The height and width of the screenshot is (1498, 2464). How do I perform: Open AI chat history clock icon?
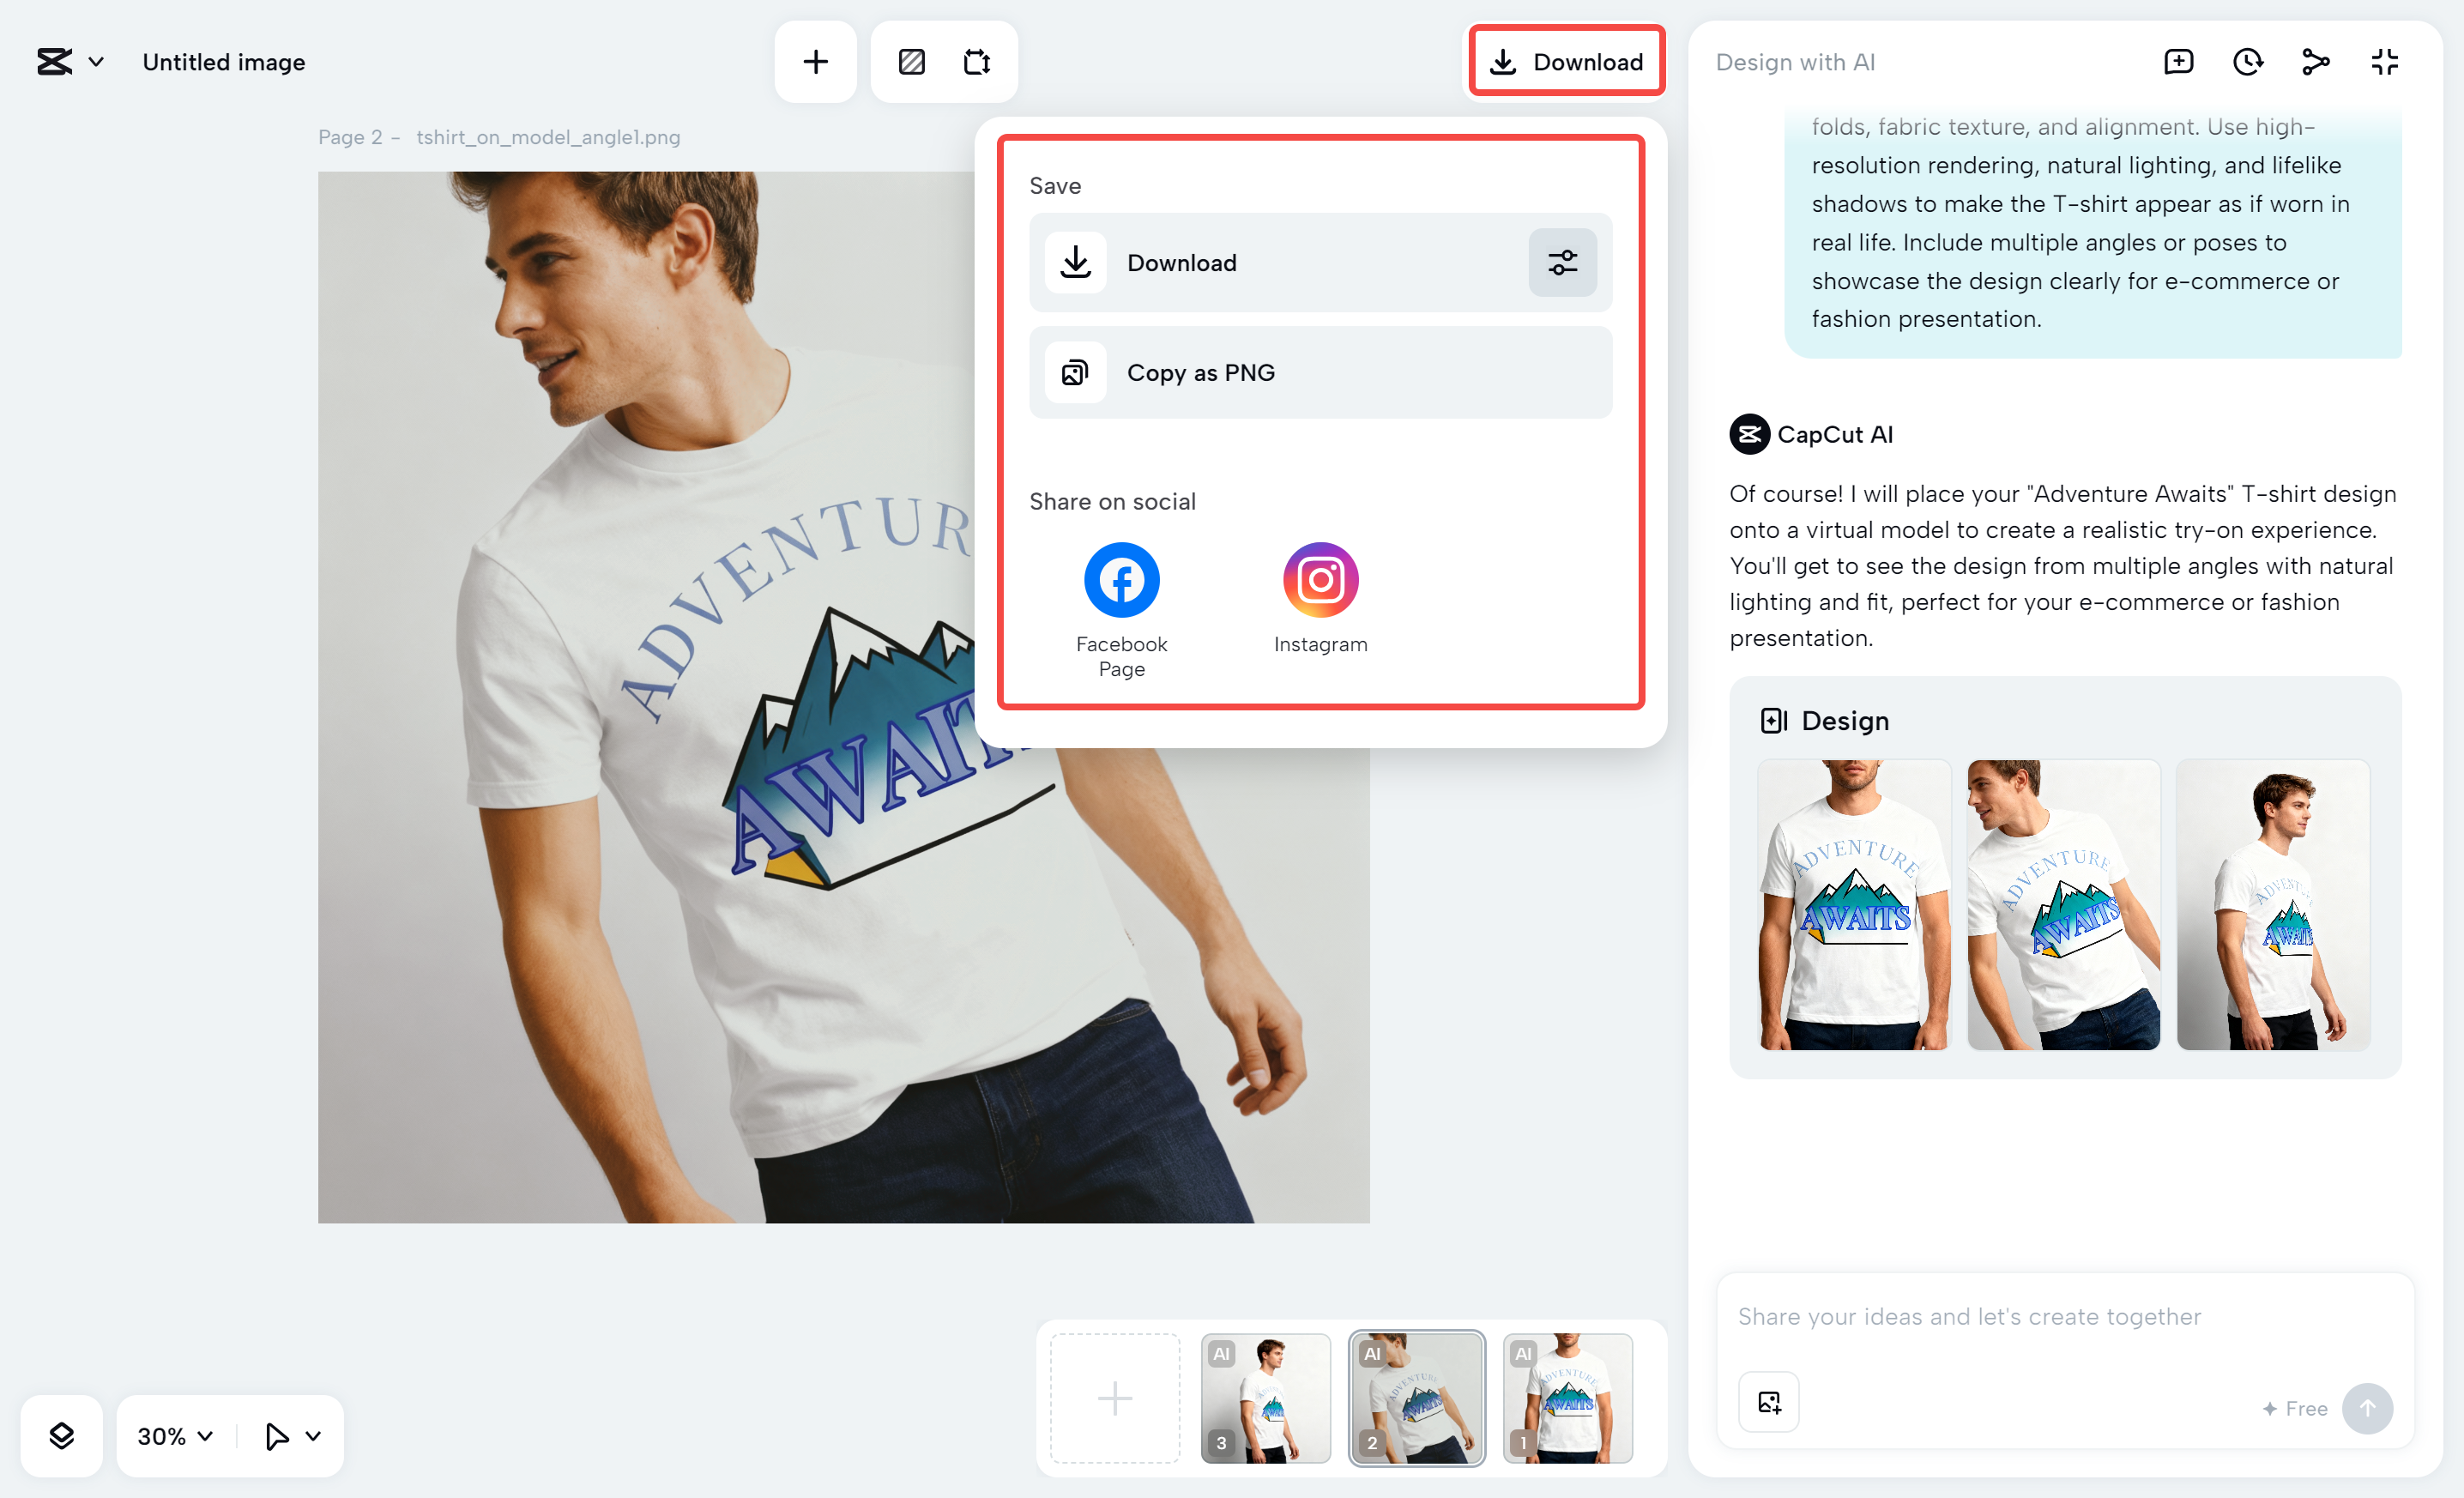point(2247,62)
